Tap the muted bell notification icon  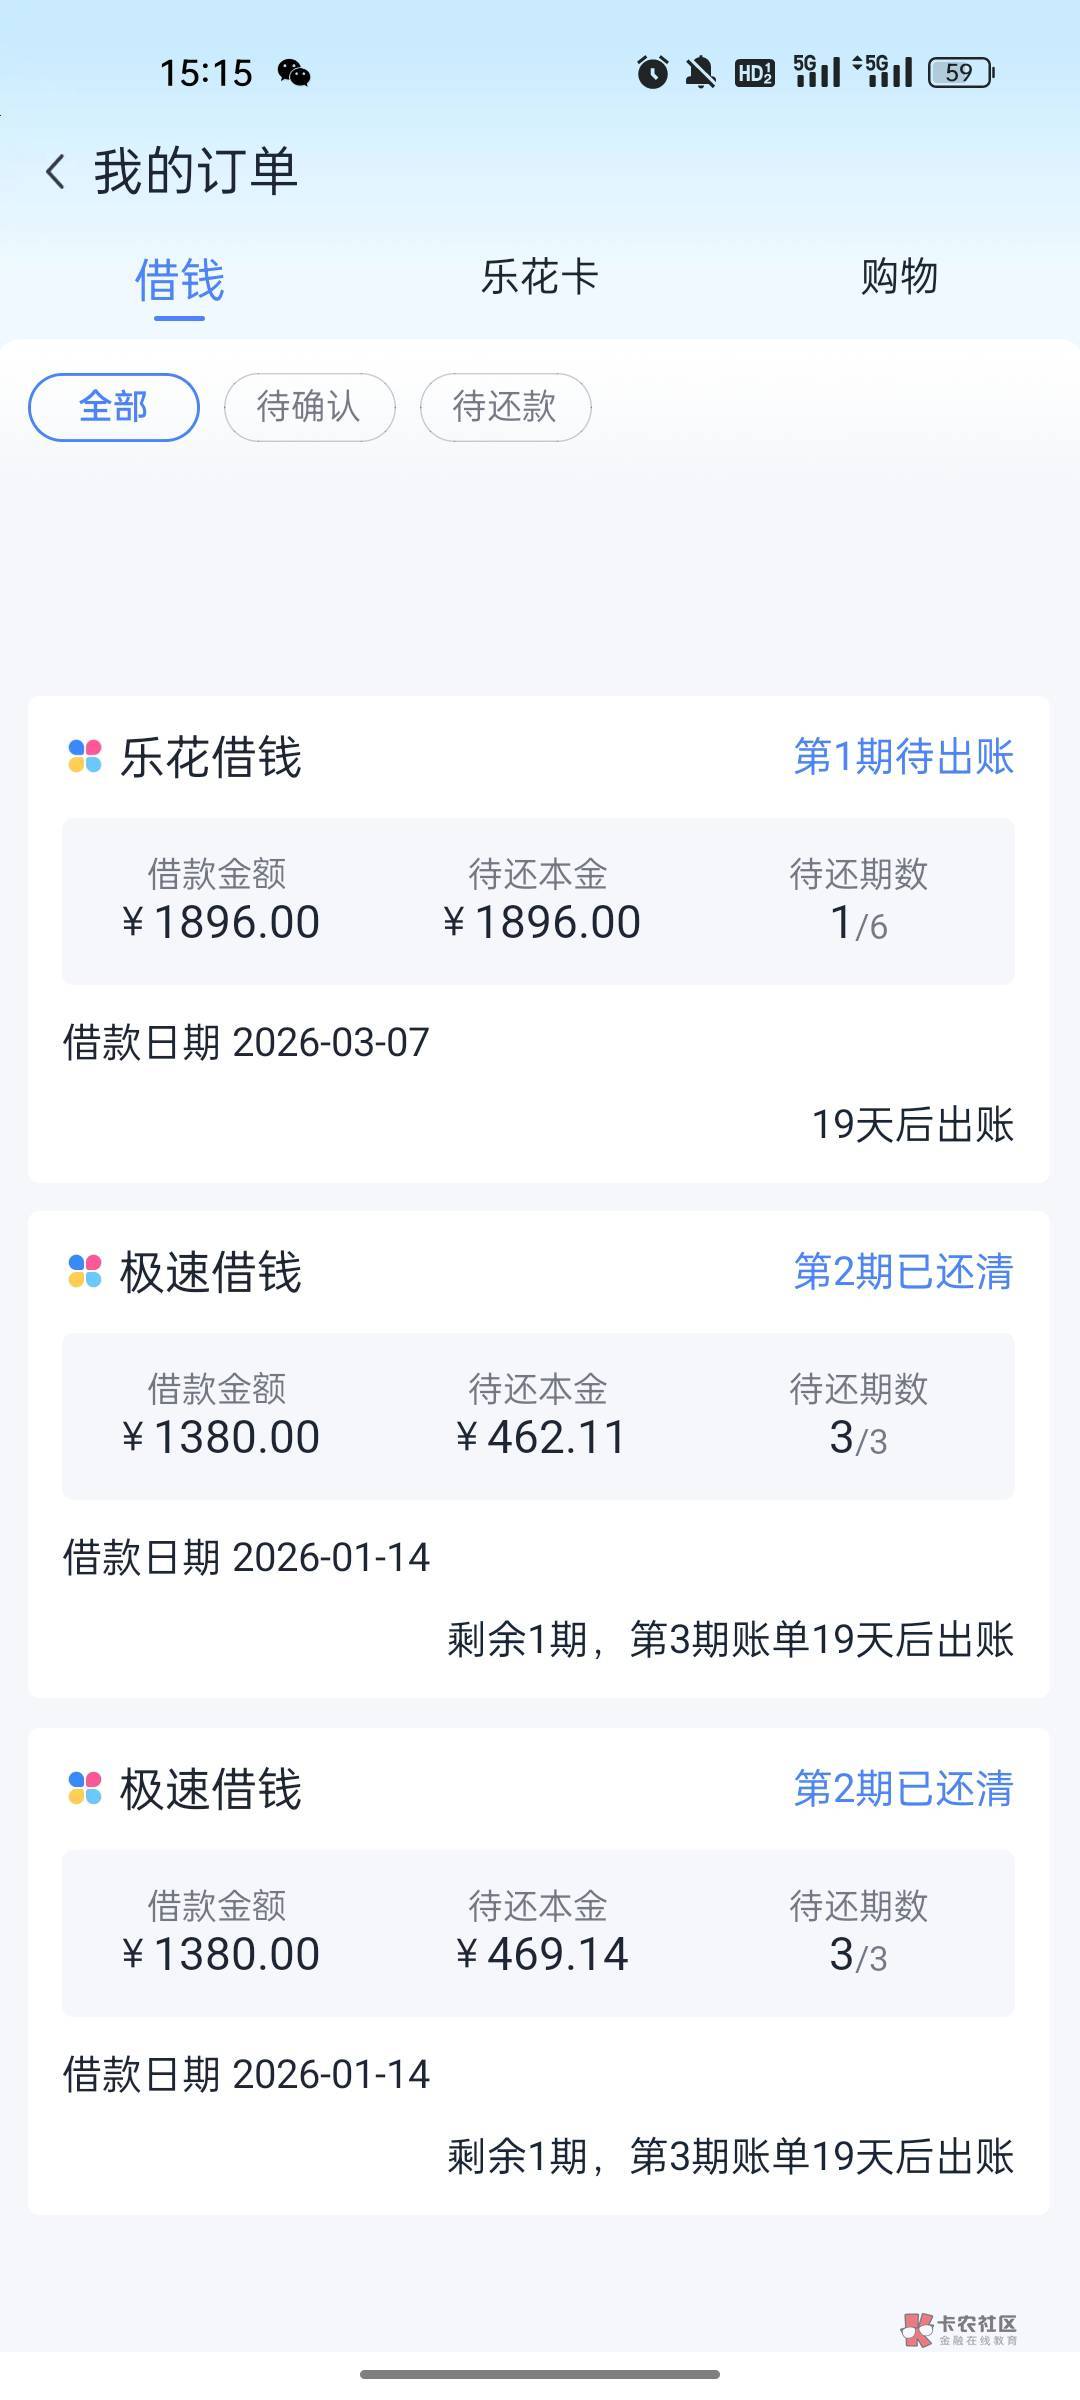tap(701, 72)
